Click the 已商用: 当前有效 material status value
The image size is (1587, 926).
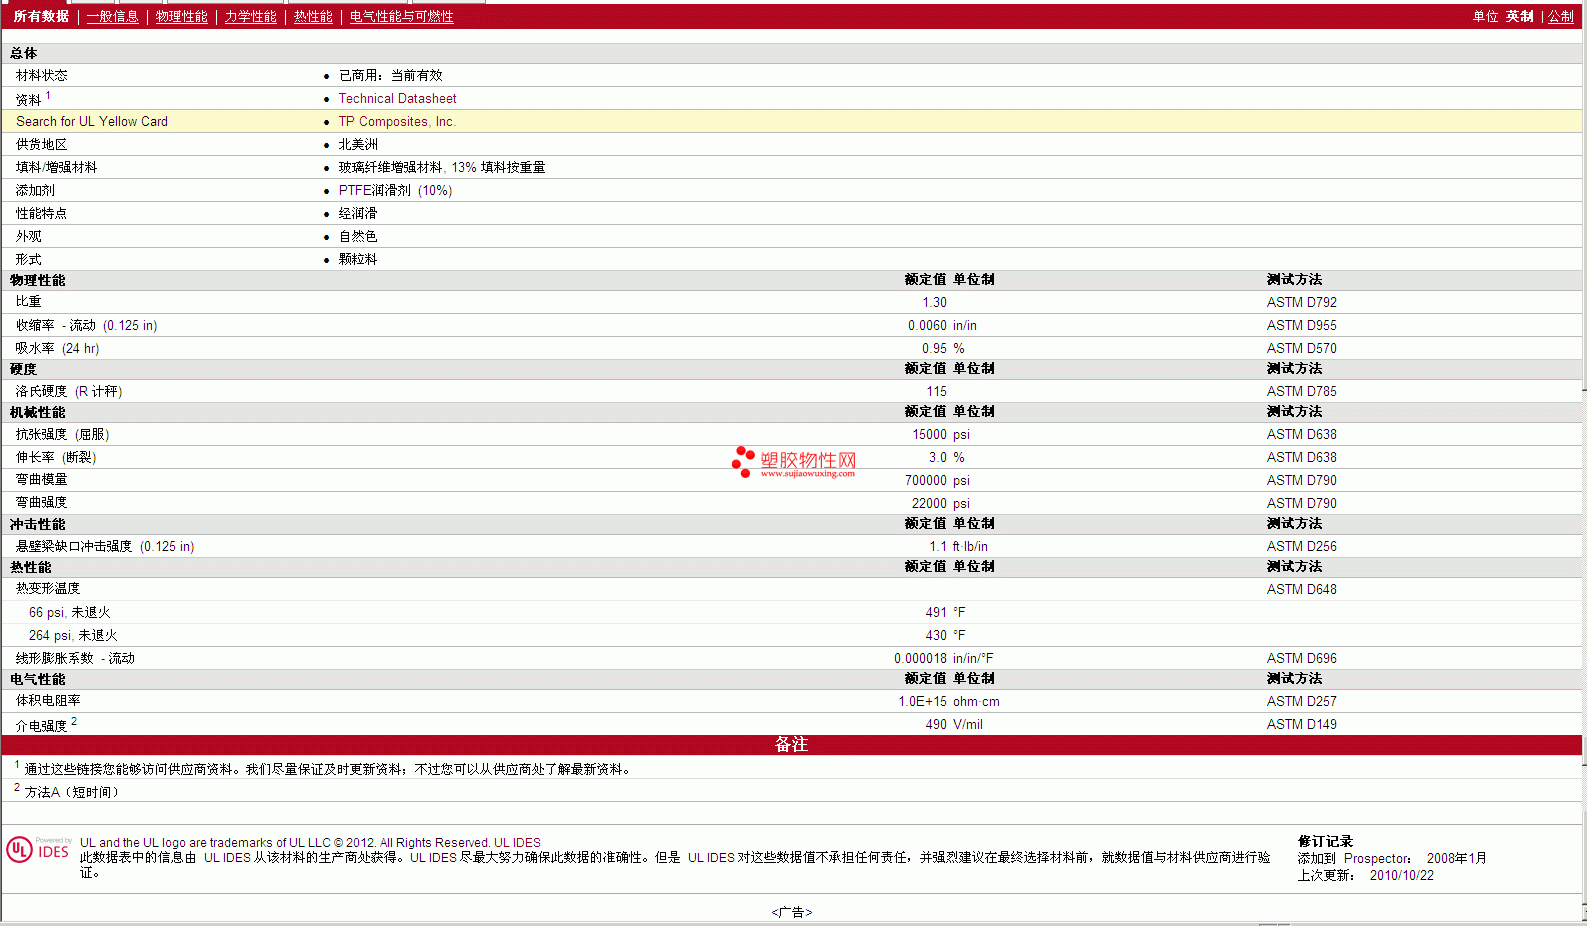[390, 75]
